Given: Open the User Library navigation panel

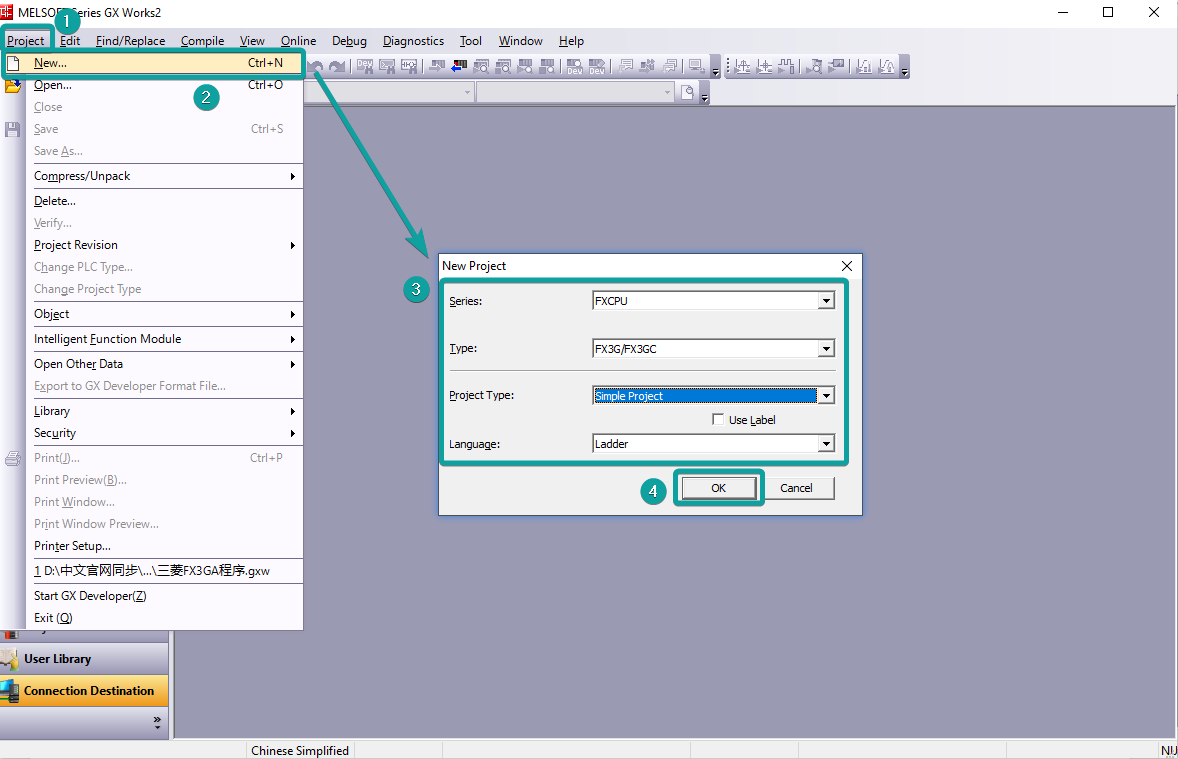Looking at the screenshot, I should click(84, 659).
